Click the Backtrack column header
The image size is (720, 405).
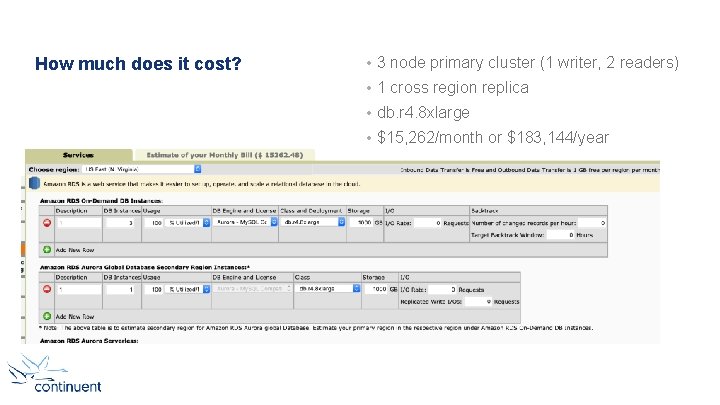point(484,210)
